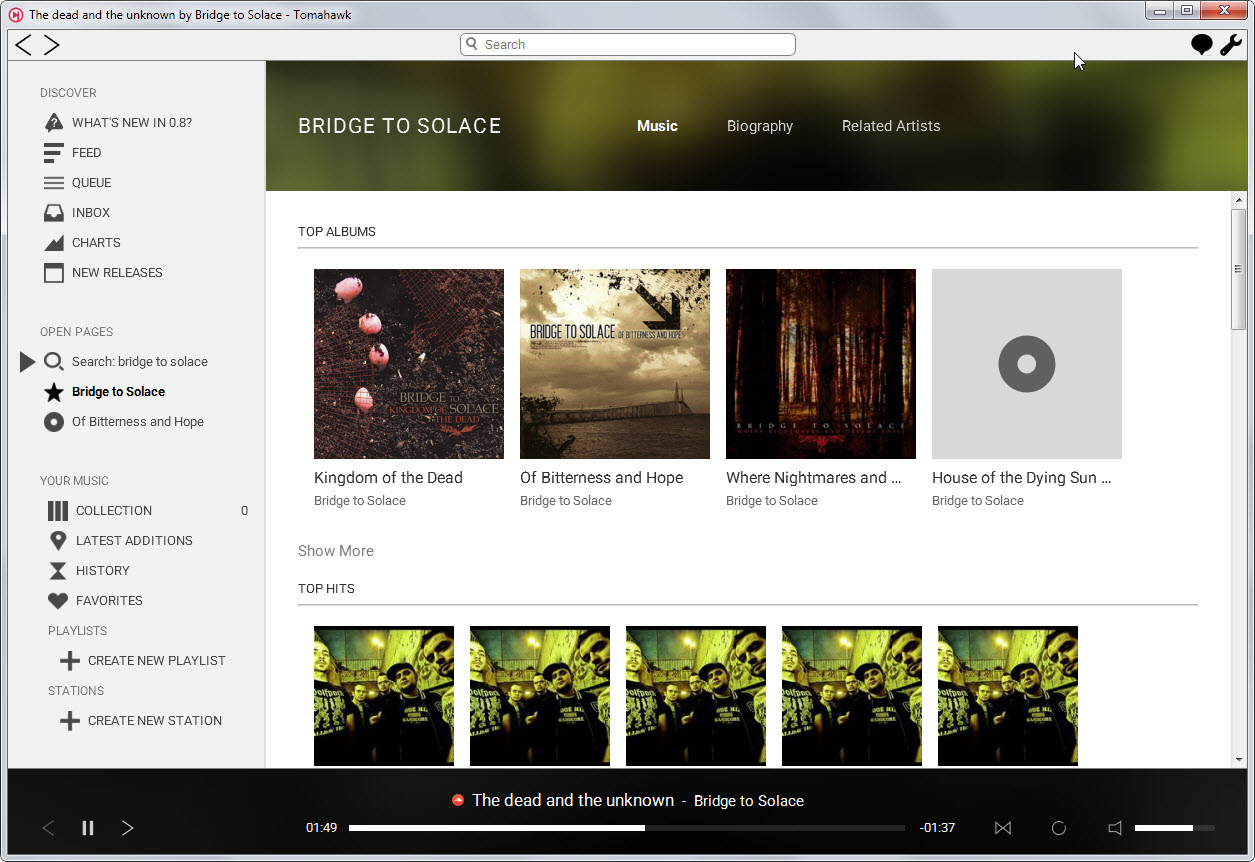Click the now-playing source icon

(458, 800)
